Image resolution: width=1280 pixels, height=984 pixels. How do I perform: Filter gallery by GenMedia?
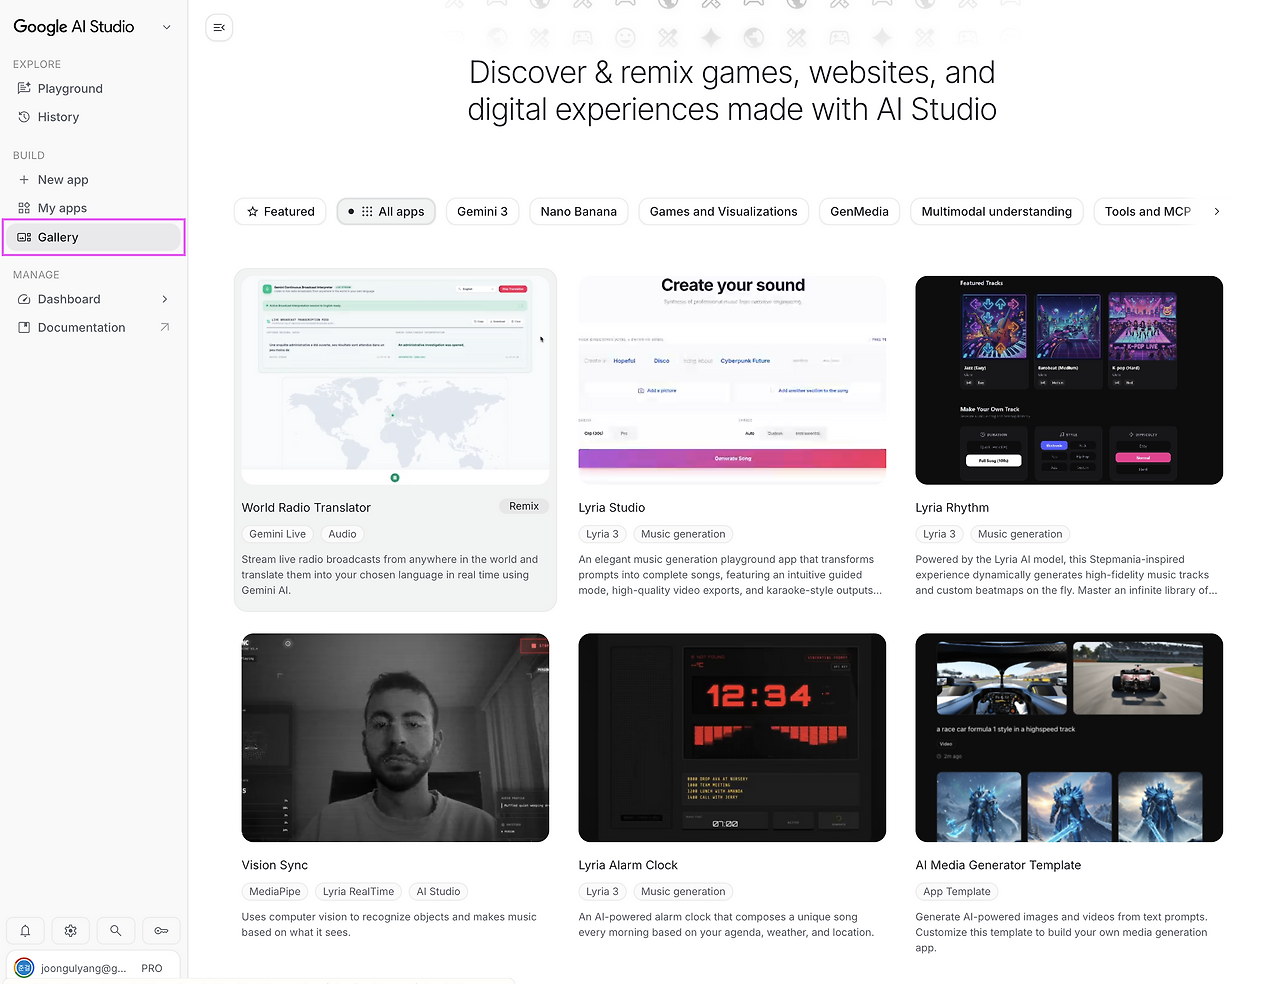pyautogui.click(x=860, y=212)
